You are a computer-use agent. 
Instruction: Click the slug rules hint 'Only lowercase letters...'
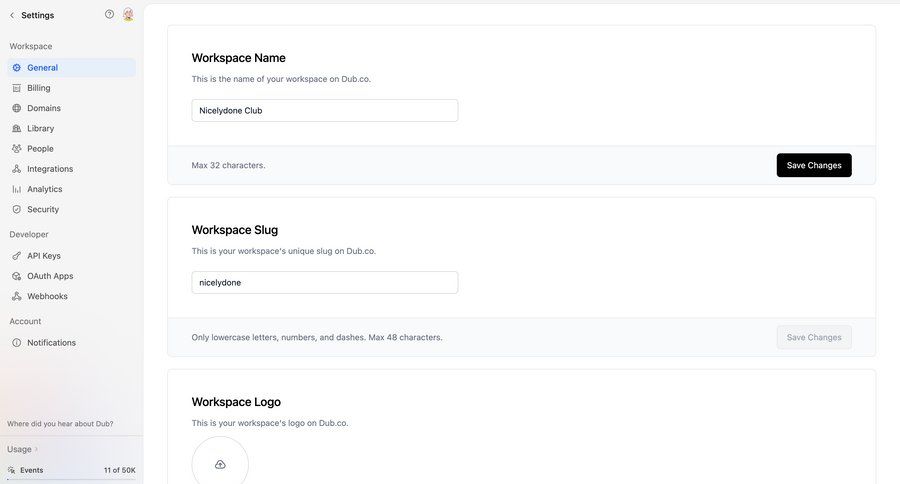click(x=317, y=338)
